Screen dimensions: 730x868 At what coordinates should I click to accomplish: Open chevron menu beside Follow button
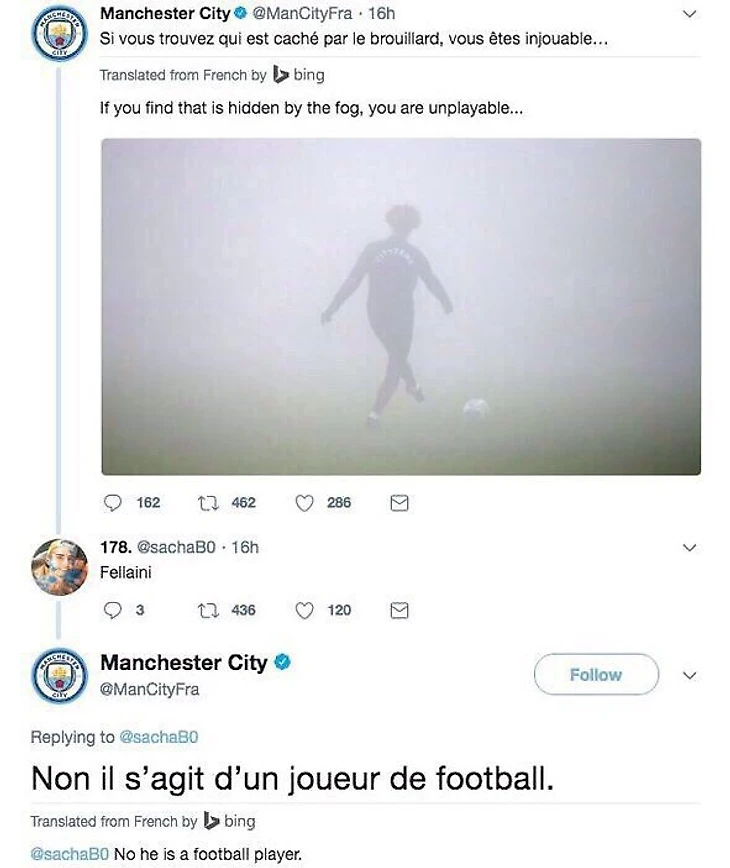[690, 675]
